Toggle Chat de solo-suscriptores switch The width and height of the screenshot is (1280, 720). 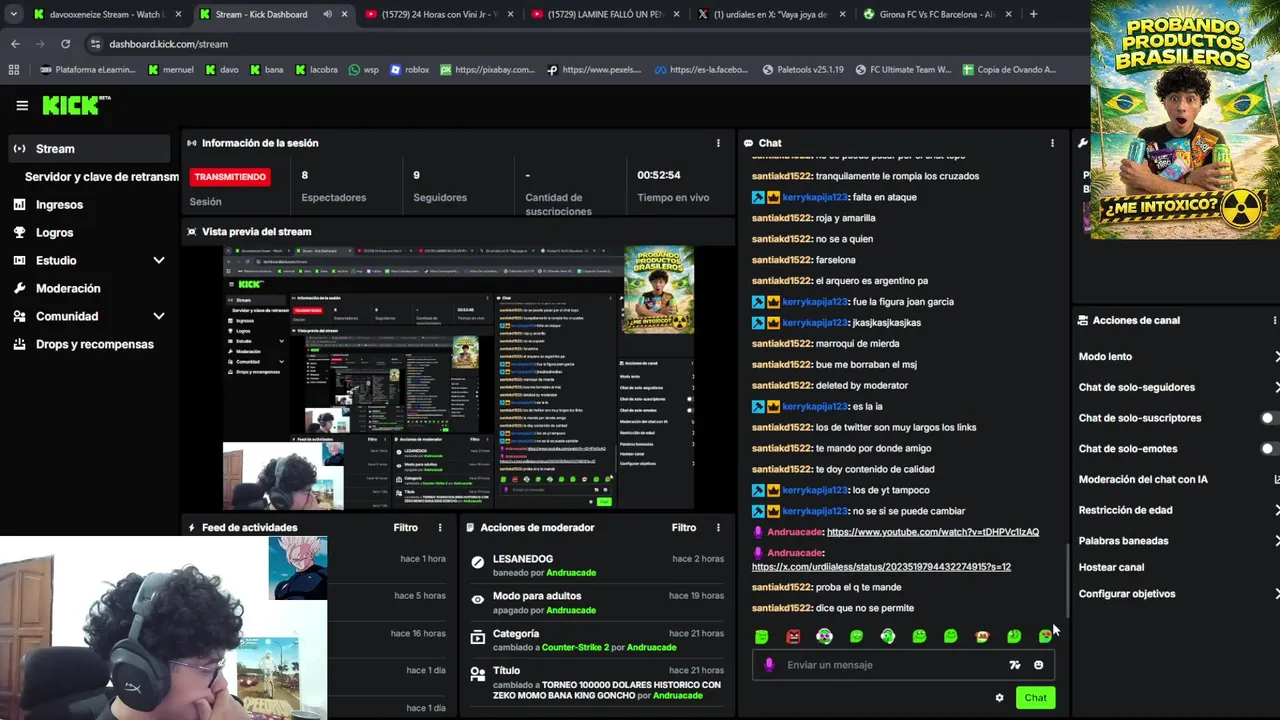click(1270, 418)
